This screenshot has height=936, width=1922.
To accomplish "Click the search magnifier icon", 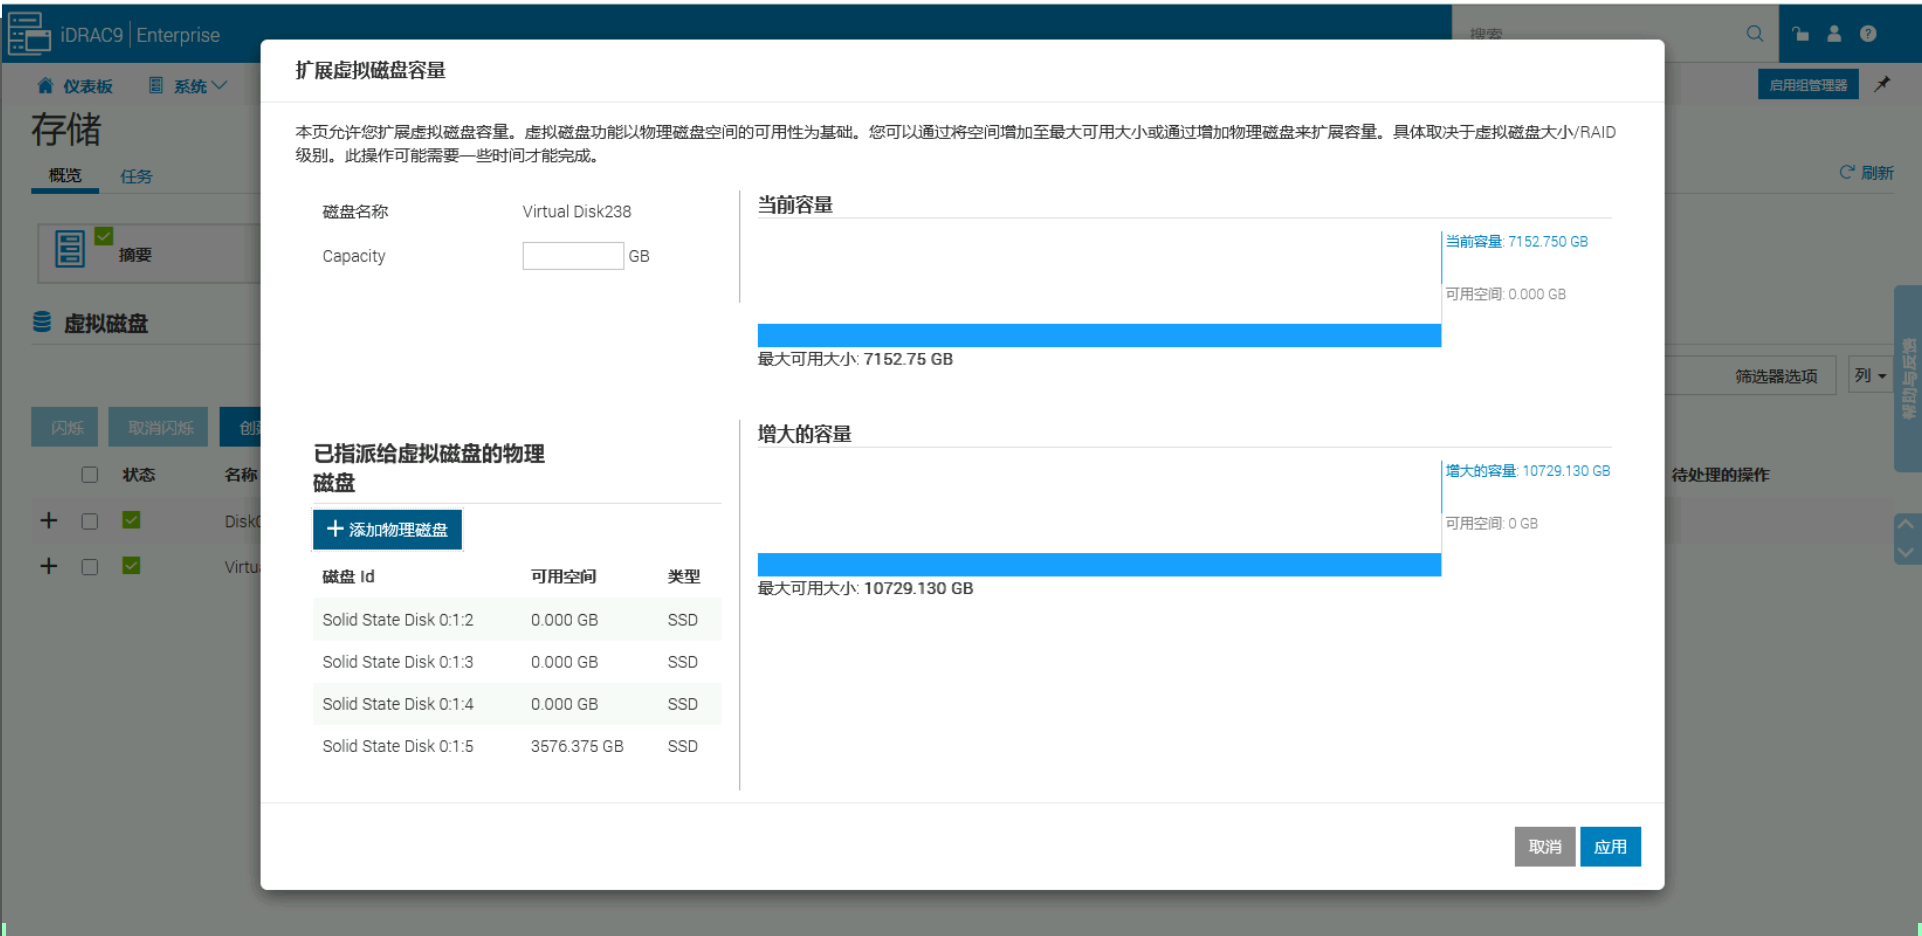I will coord(1754,34).
